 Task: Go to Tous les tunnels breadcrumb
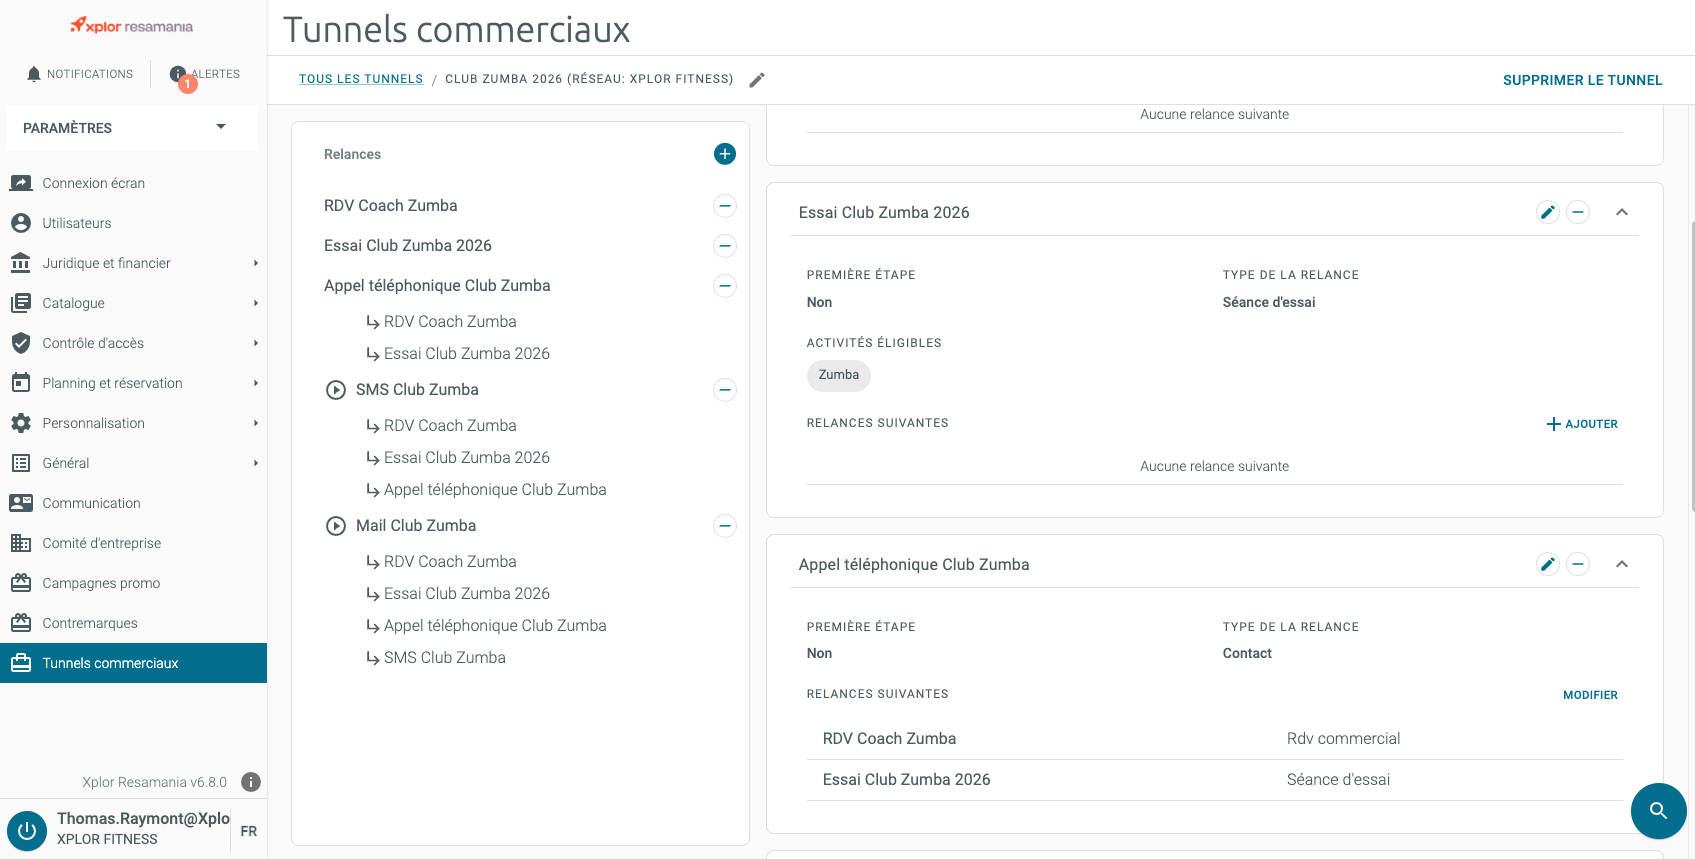(361, 79)
